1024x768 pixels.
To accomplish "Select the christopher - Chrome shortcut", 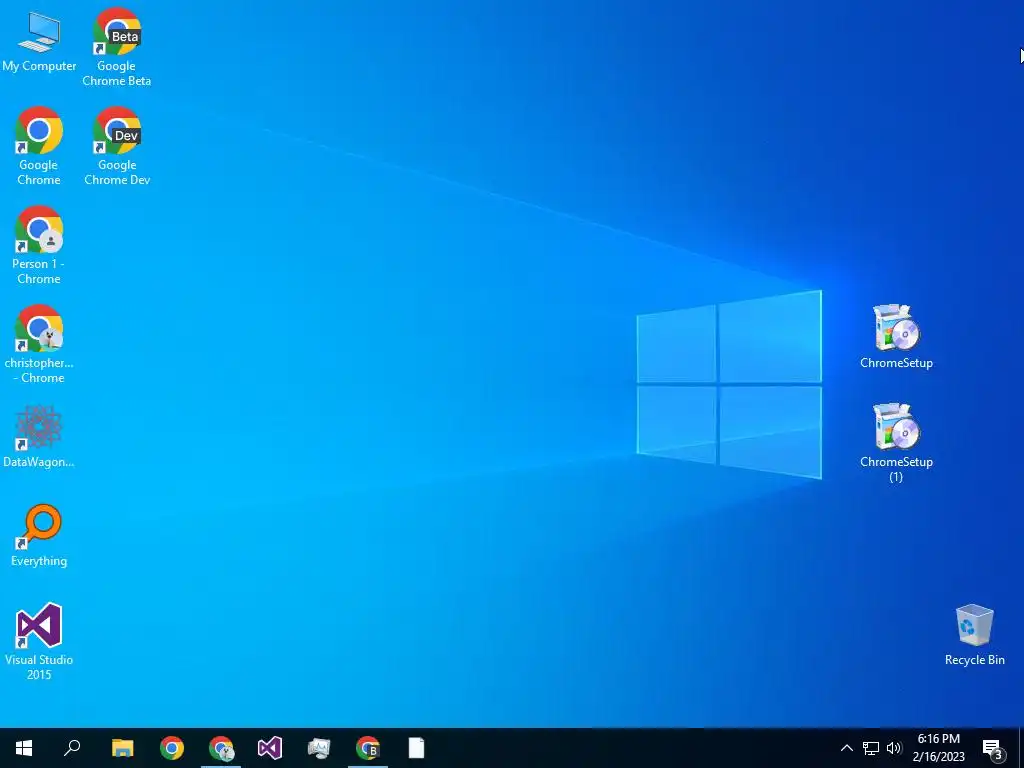I will pyautogui.click(x=39, y=344).
